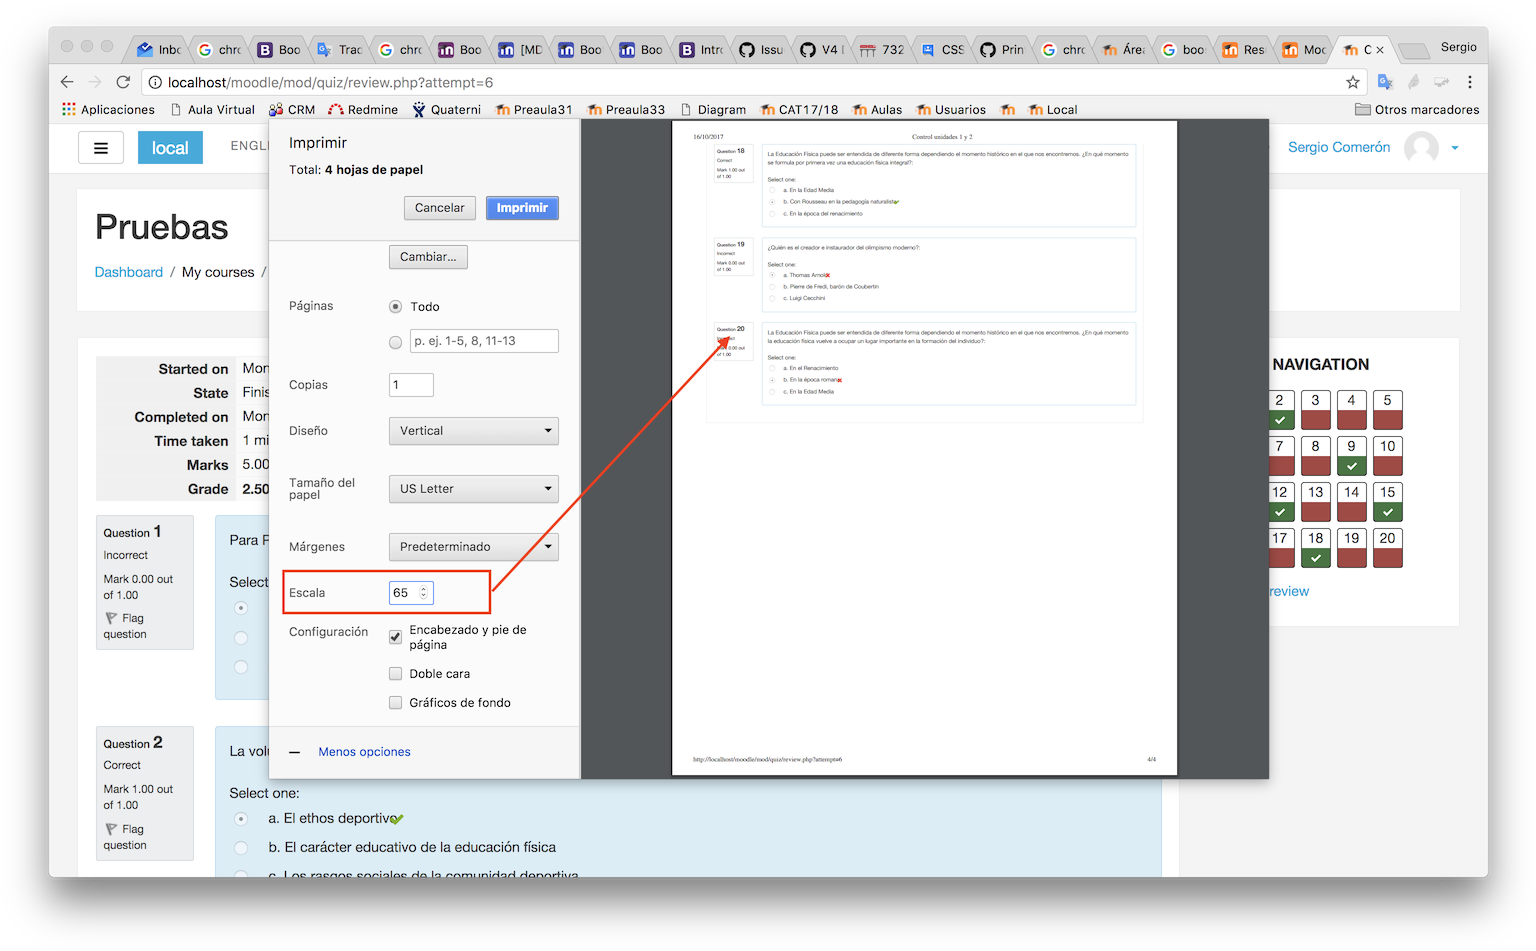This screenshot has width=1536, height=951.
Task: Enable the Doble cara checkbox
Action: click(395, 674)
